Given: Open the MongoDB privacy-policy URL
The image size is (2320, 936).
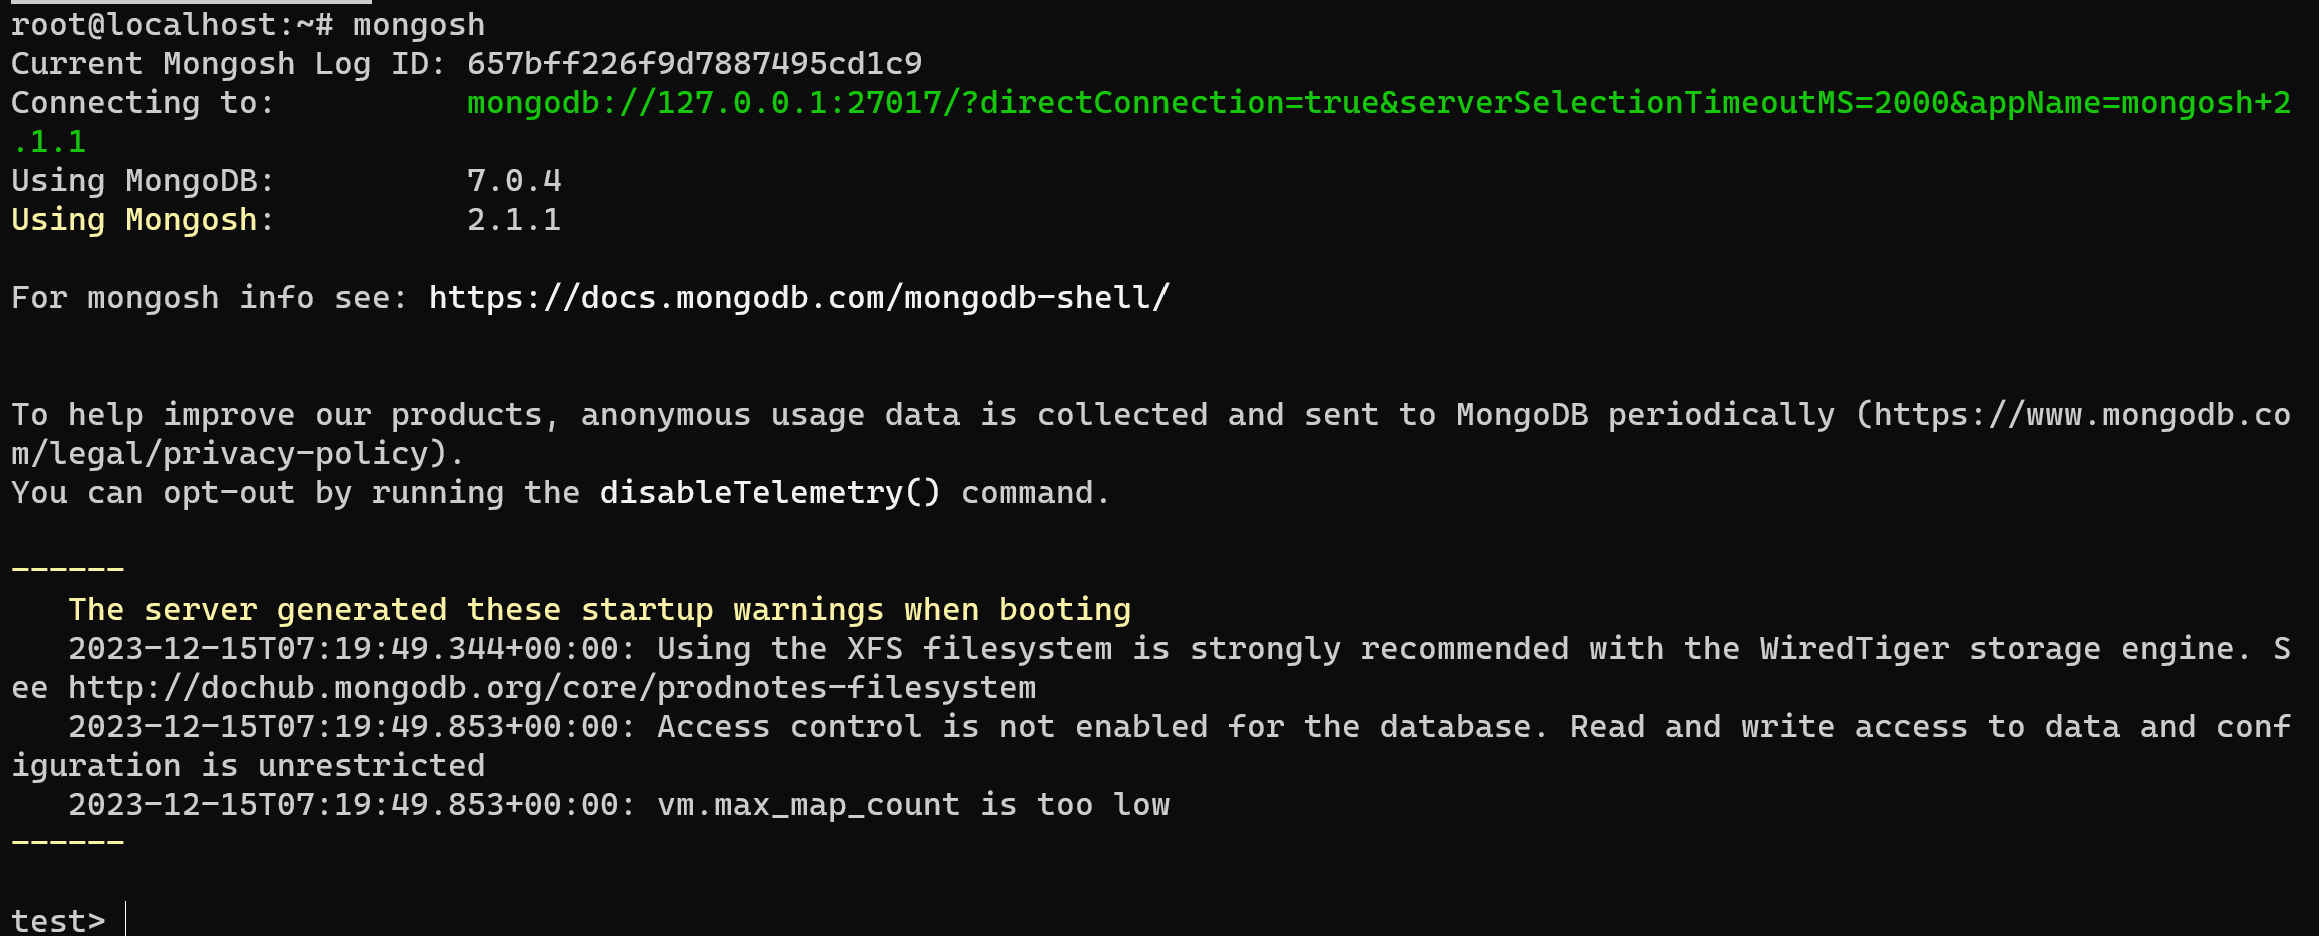Looking at the screenshot, I should pyautogui.click(x=2081, y=415).
